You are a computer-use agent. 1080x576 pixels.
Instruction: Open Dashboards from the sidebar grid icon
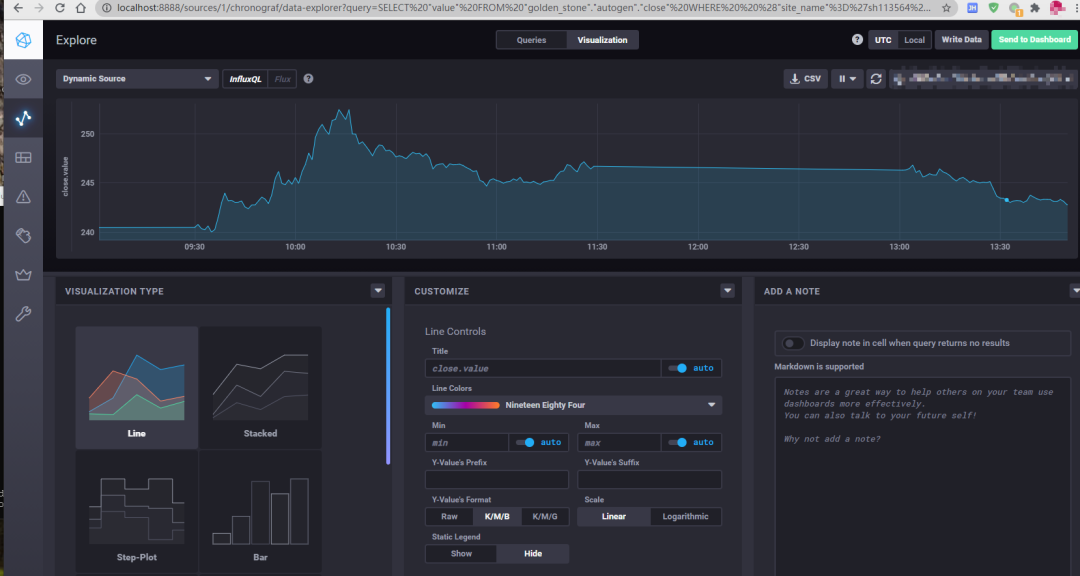23,157
